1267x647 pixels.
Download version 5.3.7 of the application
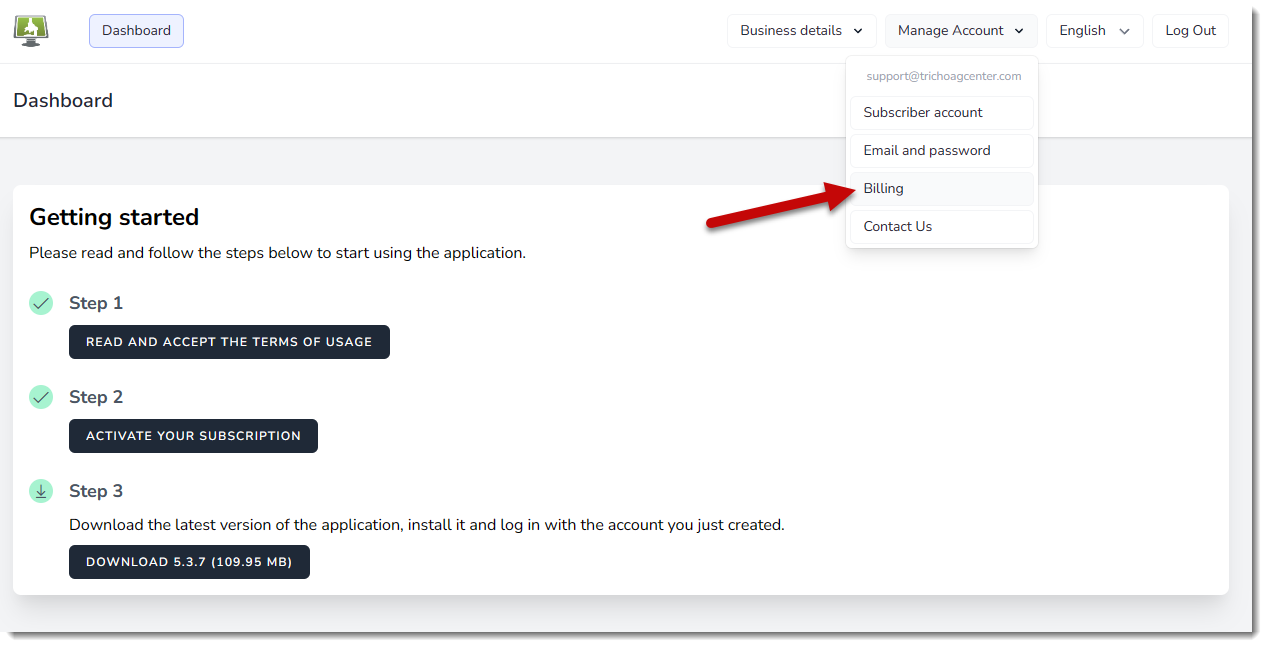(189, 562)
